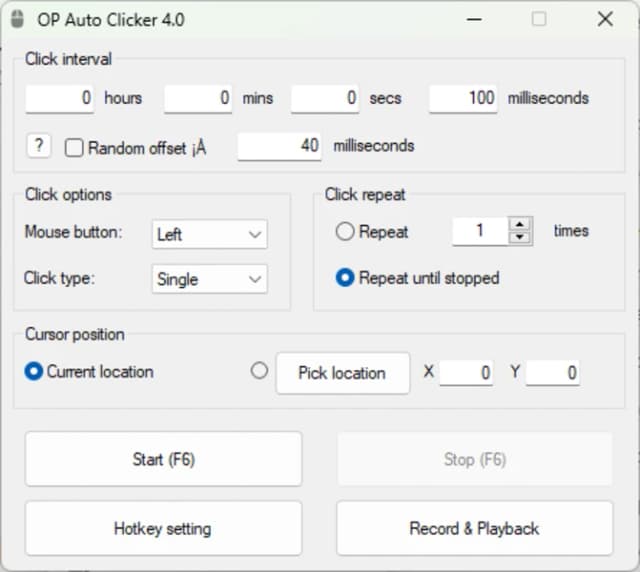Viewport: 640px width, 572px height.
Task: Click the OP Auto Clicker mouse icon
Action: click(17, 19)
